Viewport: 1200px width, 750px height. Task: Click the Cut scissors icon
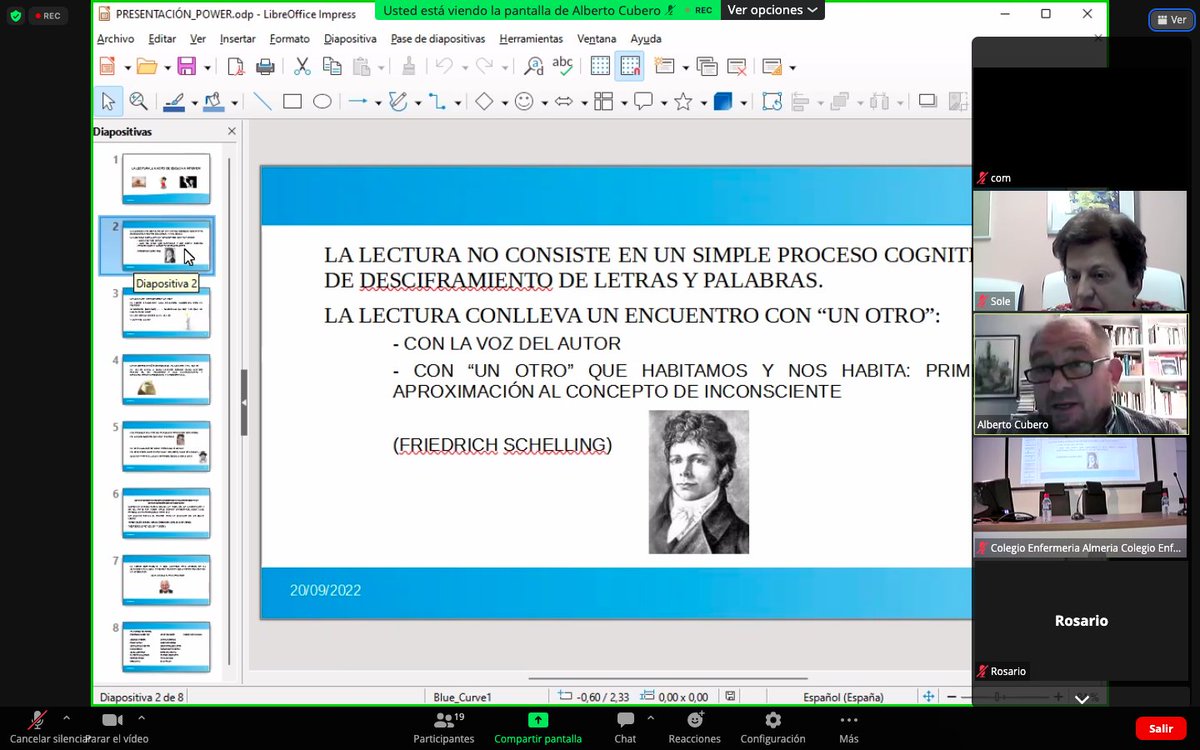coord(302,67)
